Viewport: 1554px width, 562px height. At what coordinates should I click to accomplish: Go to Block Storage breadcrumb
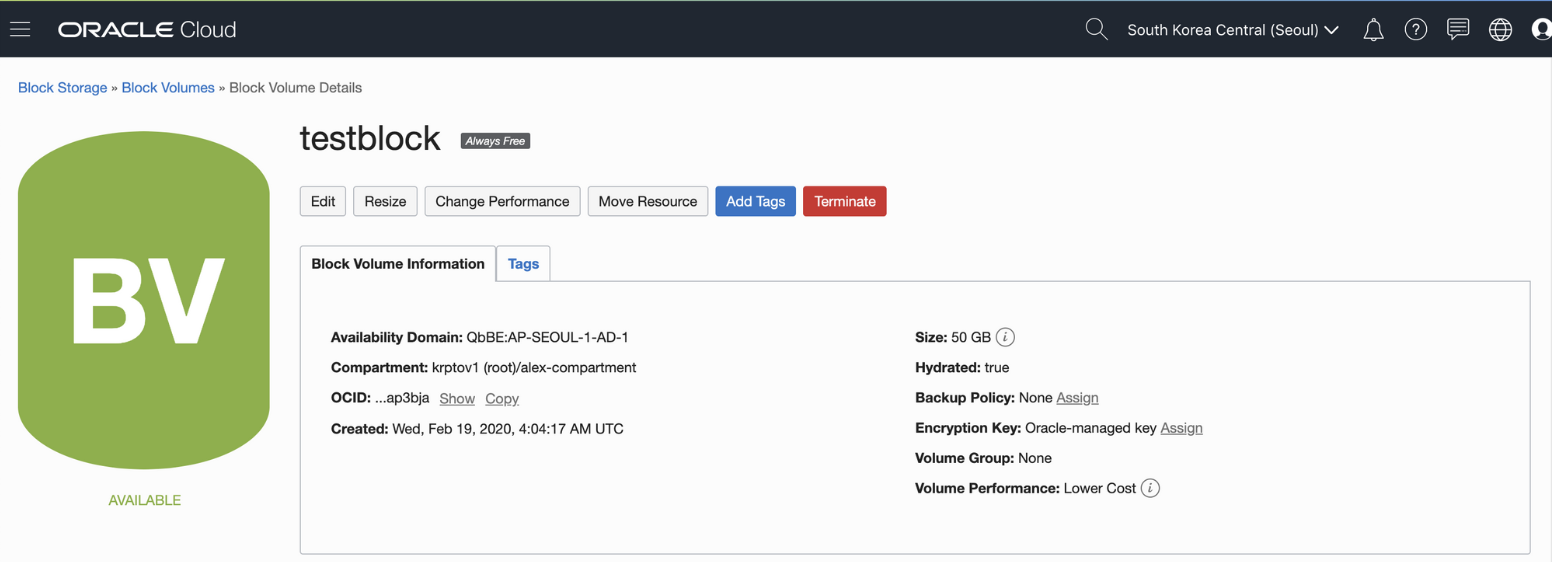pyautogui.click(x=63, y=88)
